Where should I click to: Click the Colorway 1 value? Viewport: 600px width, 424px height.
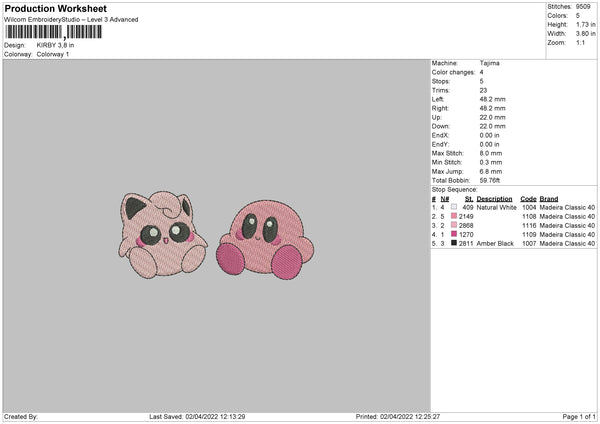52,54
